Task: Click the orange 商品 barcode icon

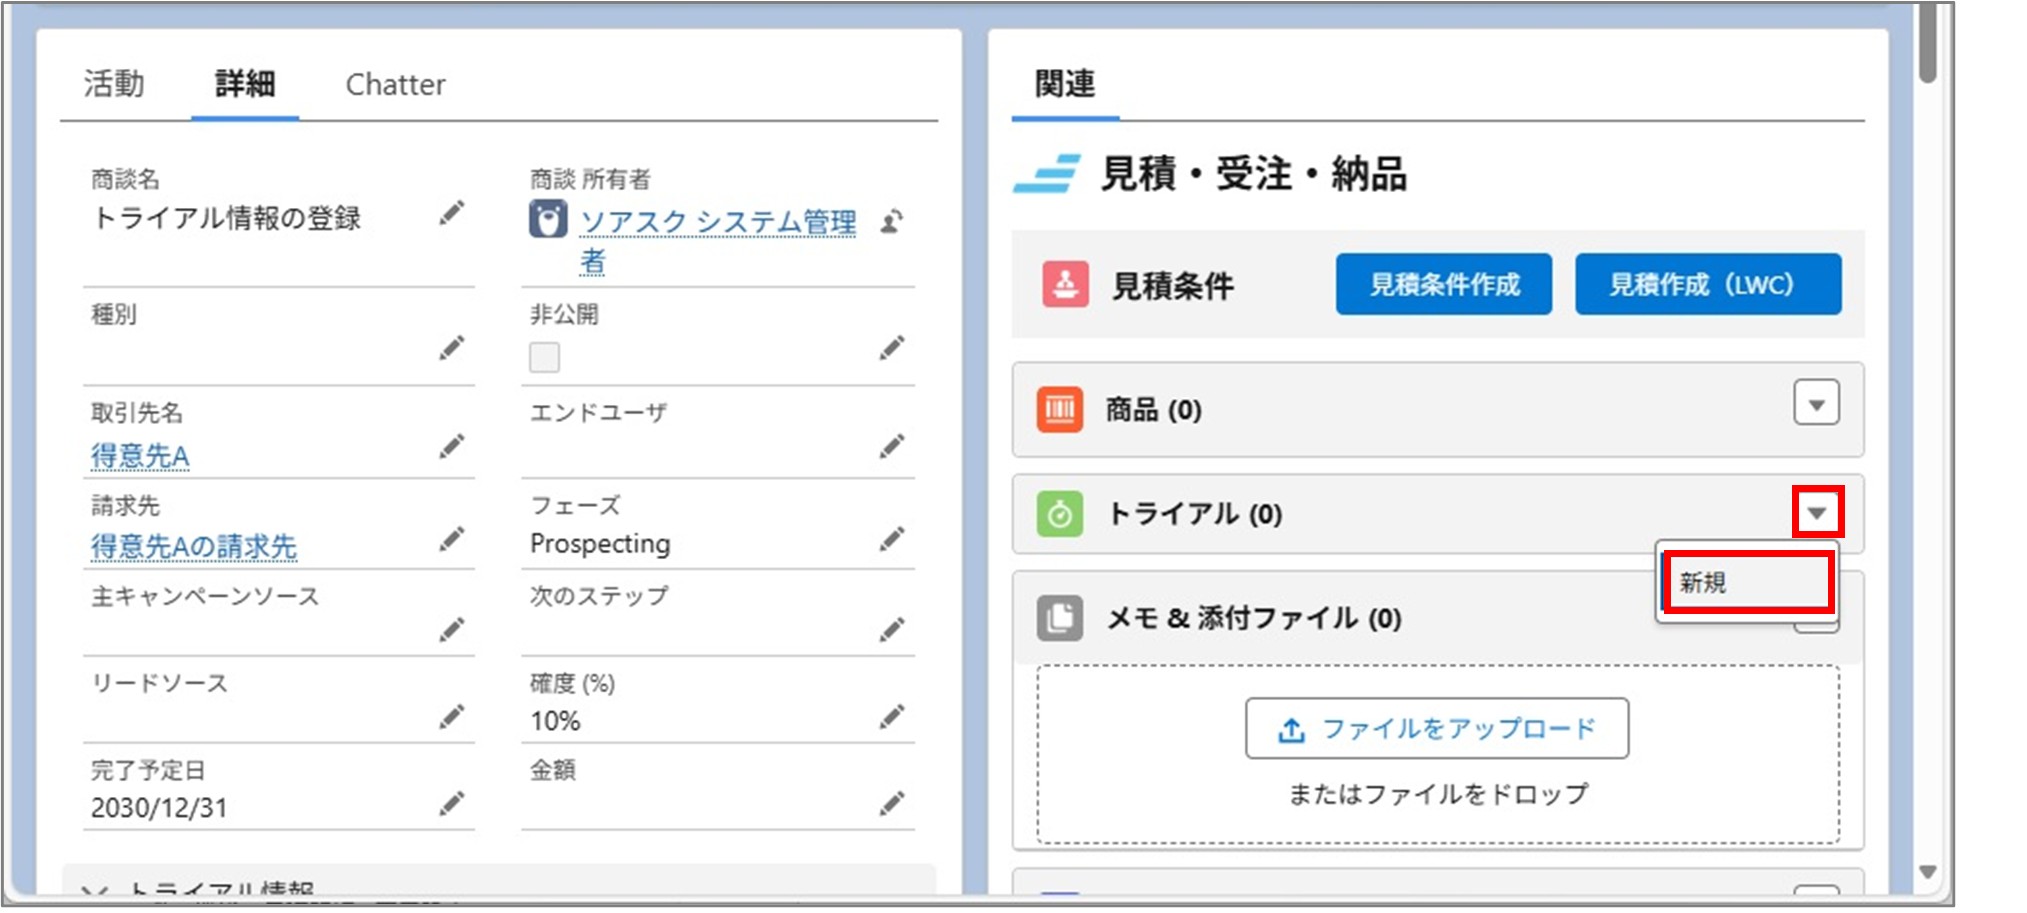Action: point(1058,410)
